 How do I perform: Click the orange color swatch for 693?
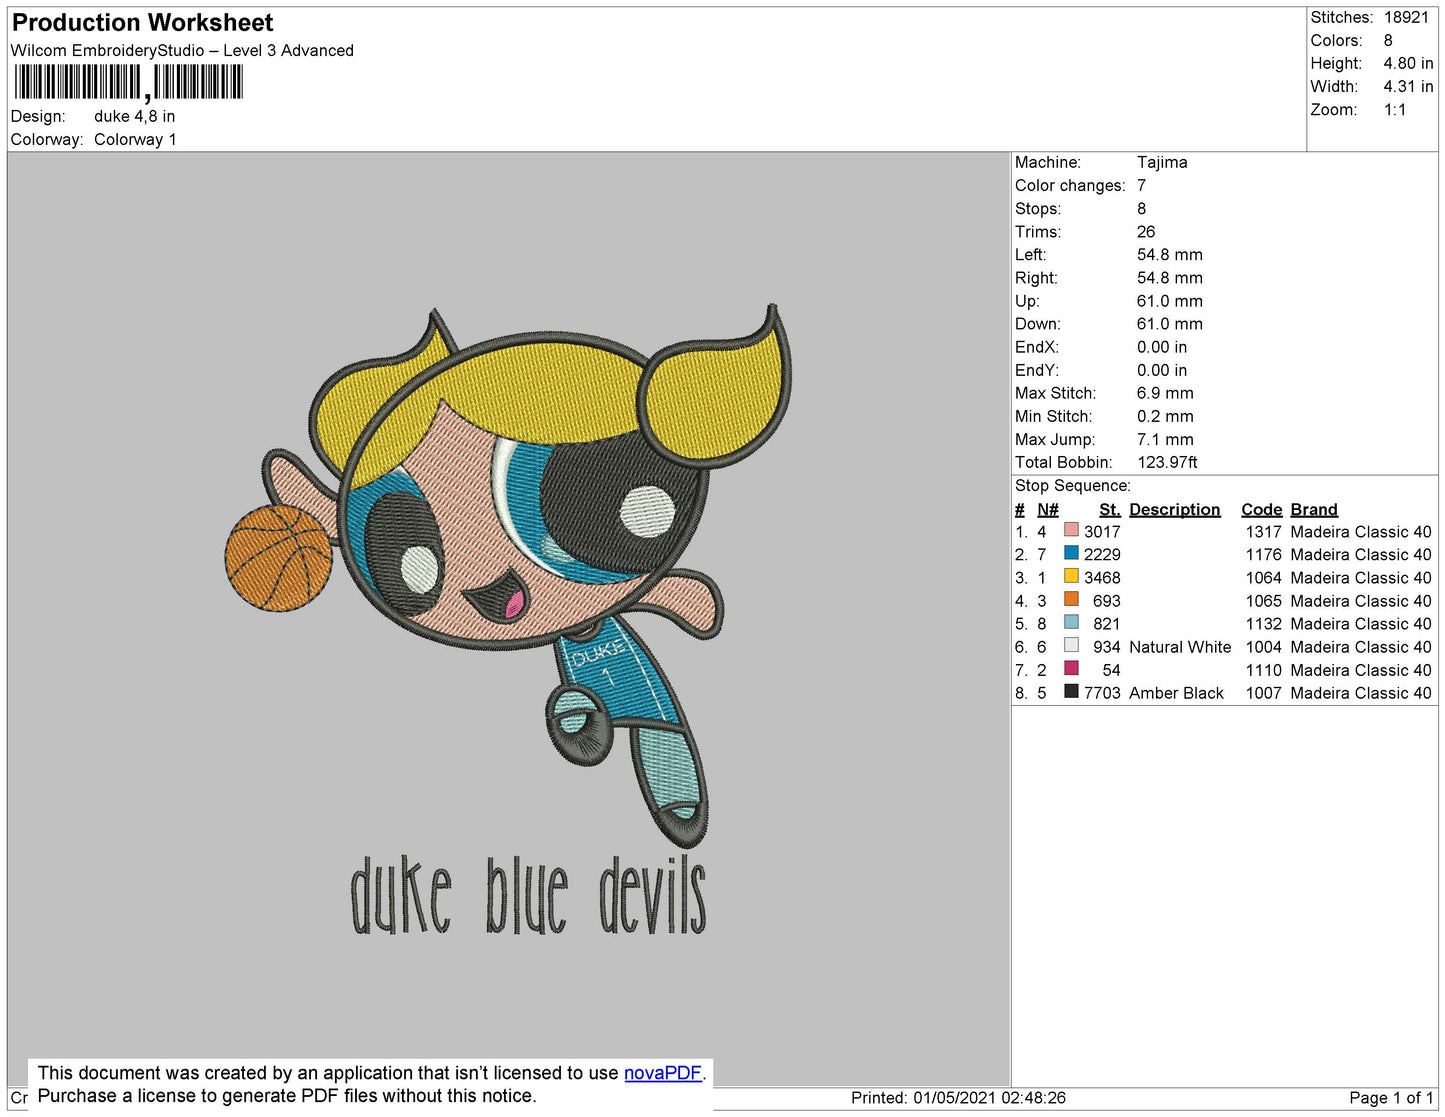click(x=1071, y=599)
